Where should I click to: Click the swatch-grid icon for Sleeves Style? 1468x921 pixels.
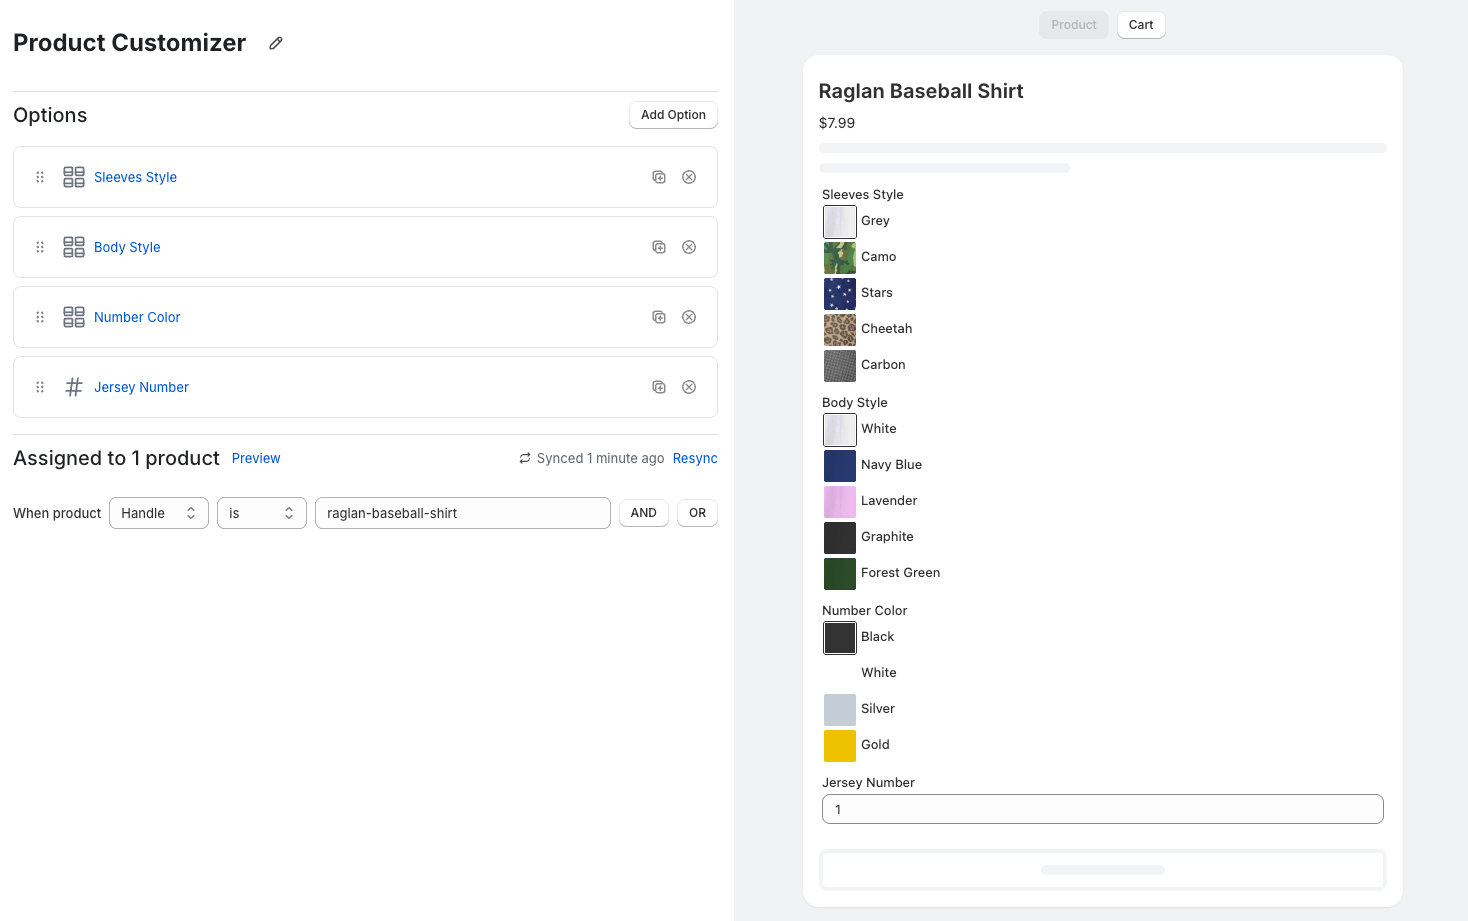click(74, 177)
